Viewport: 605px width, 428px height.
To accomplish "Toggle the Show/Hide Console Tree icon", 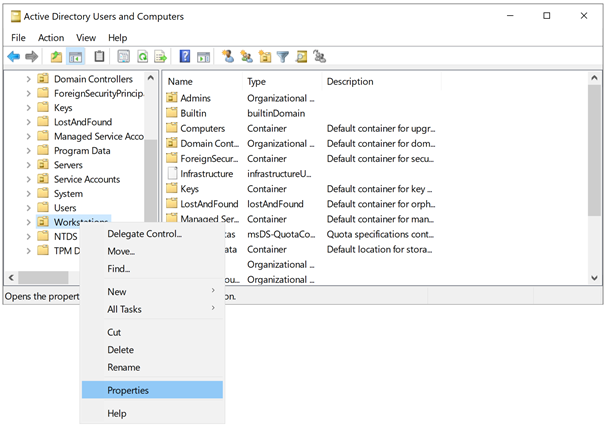I will (x=75, y=57).
